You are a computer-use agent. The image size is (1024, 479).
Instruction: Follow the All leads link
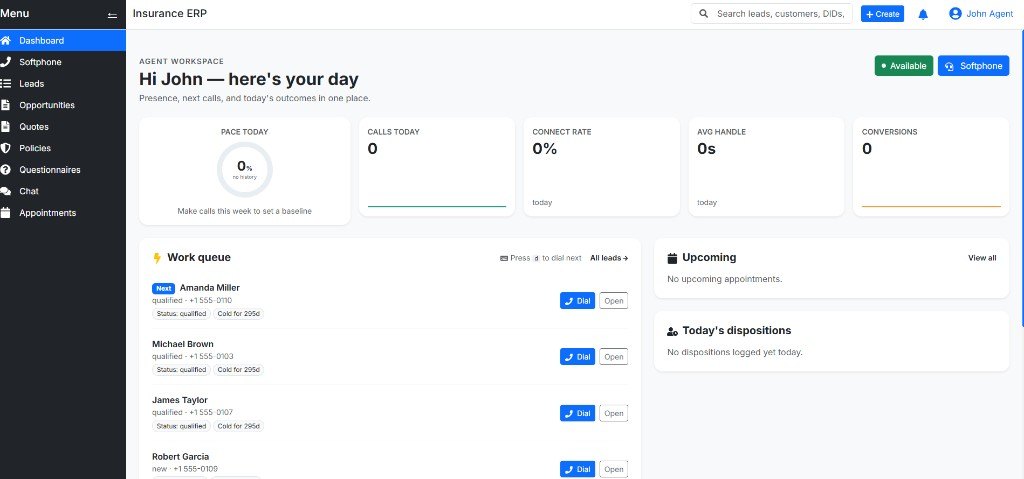tap(609, 258)
